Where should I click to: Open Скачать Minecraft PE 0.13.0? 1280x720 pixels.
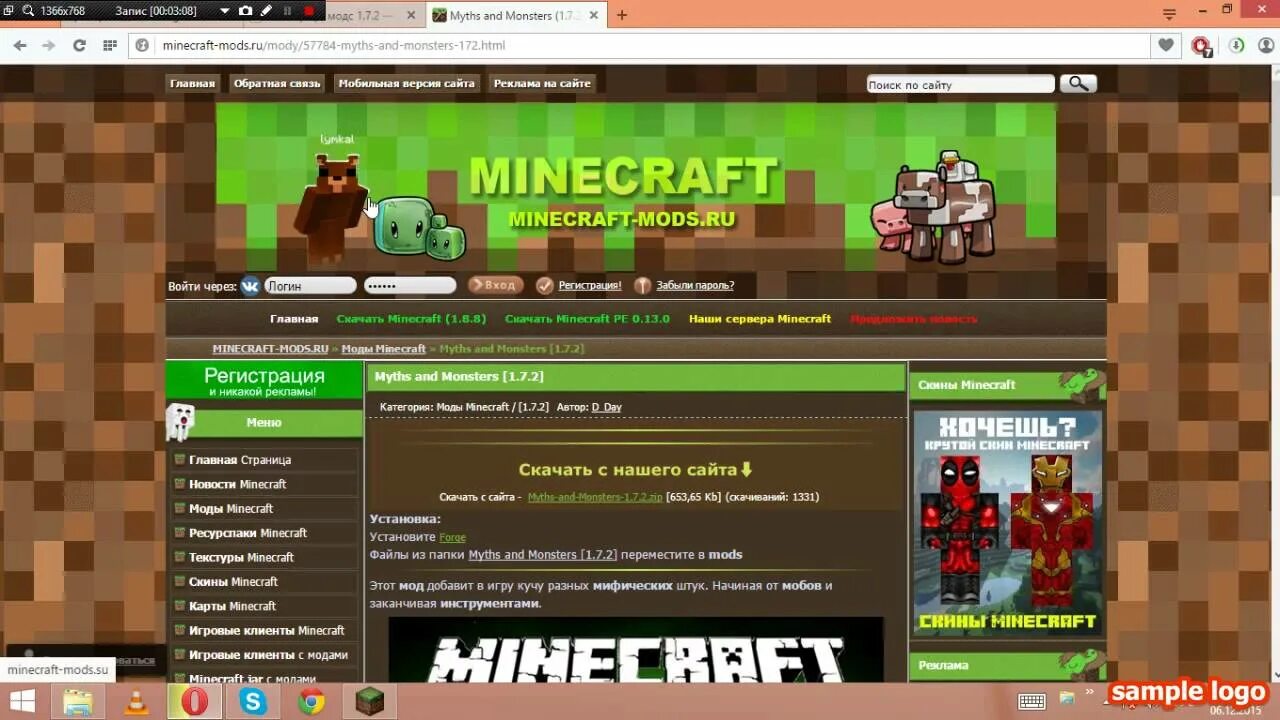pos(587,319)
